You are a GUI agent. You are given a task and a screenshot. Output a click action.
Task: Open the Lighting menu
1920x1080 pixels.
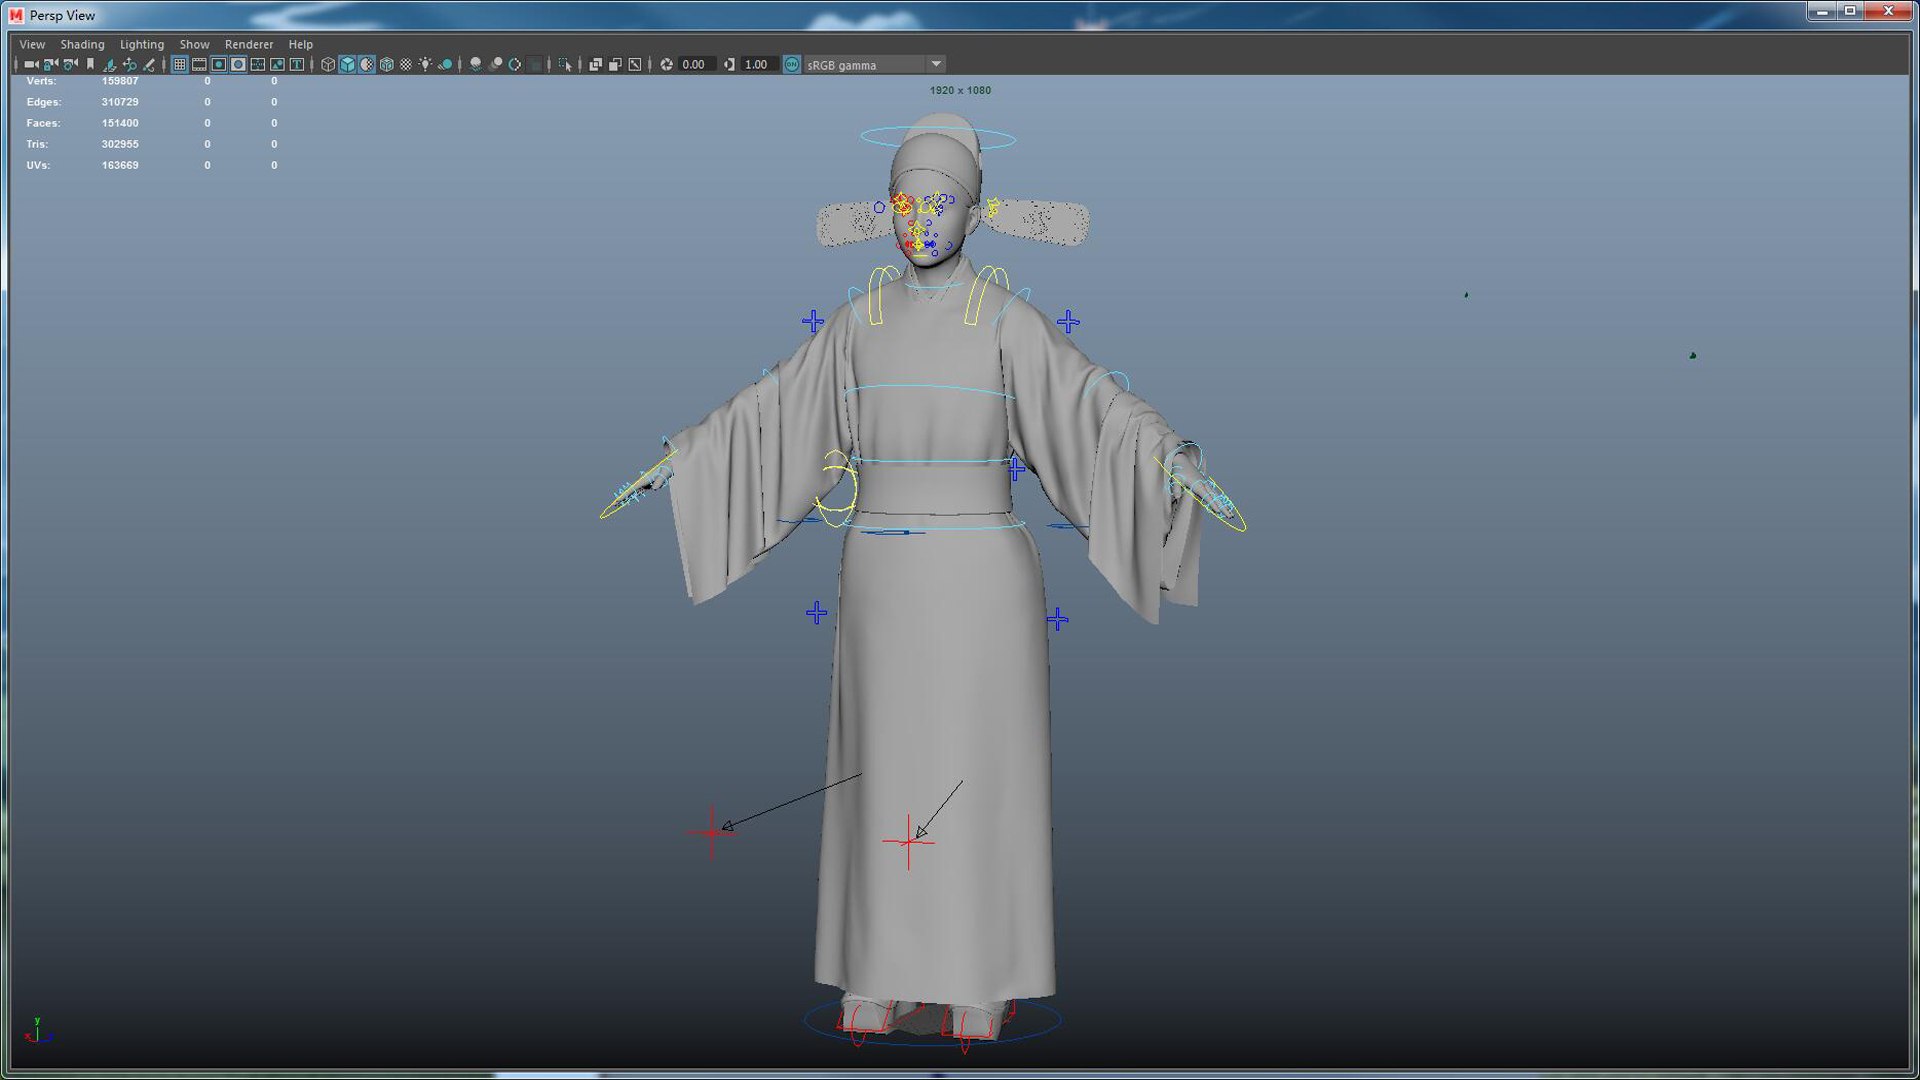[142, 44]
